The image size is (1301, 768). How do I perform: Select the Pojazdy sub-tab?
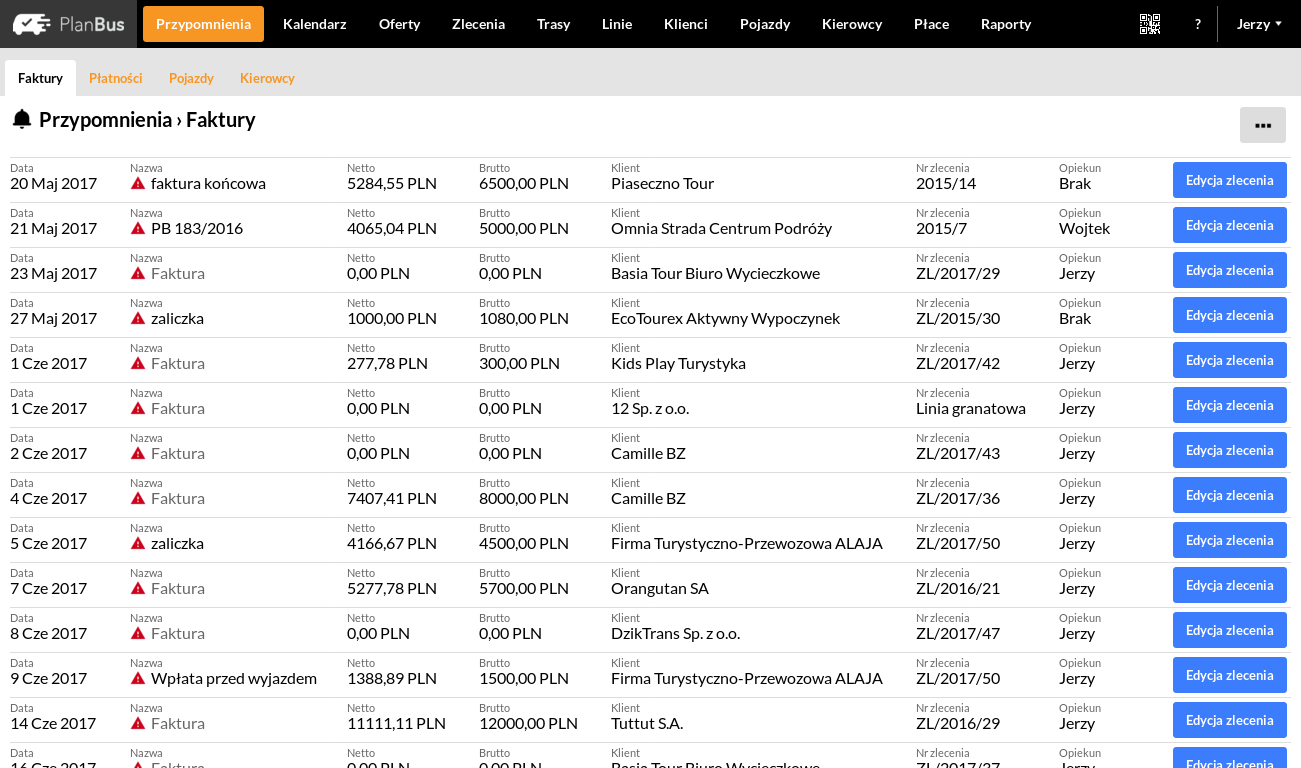tap(191, 78)
